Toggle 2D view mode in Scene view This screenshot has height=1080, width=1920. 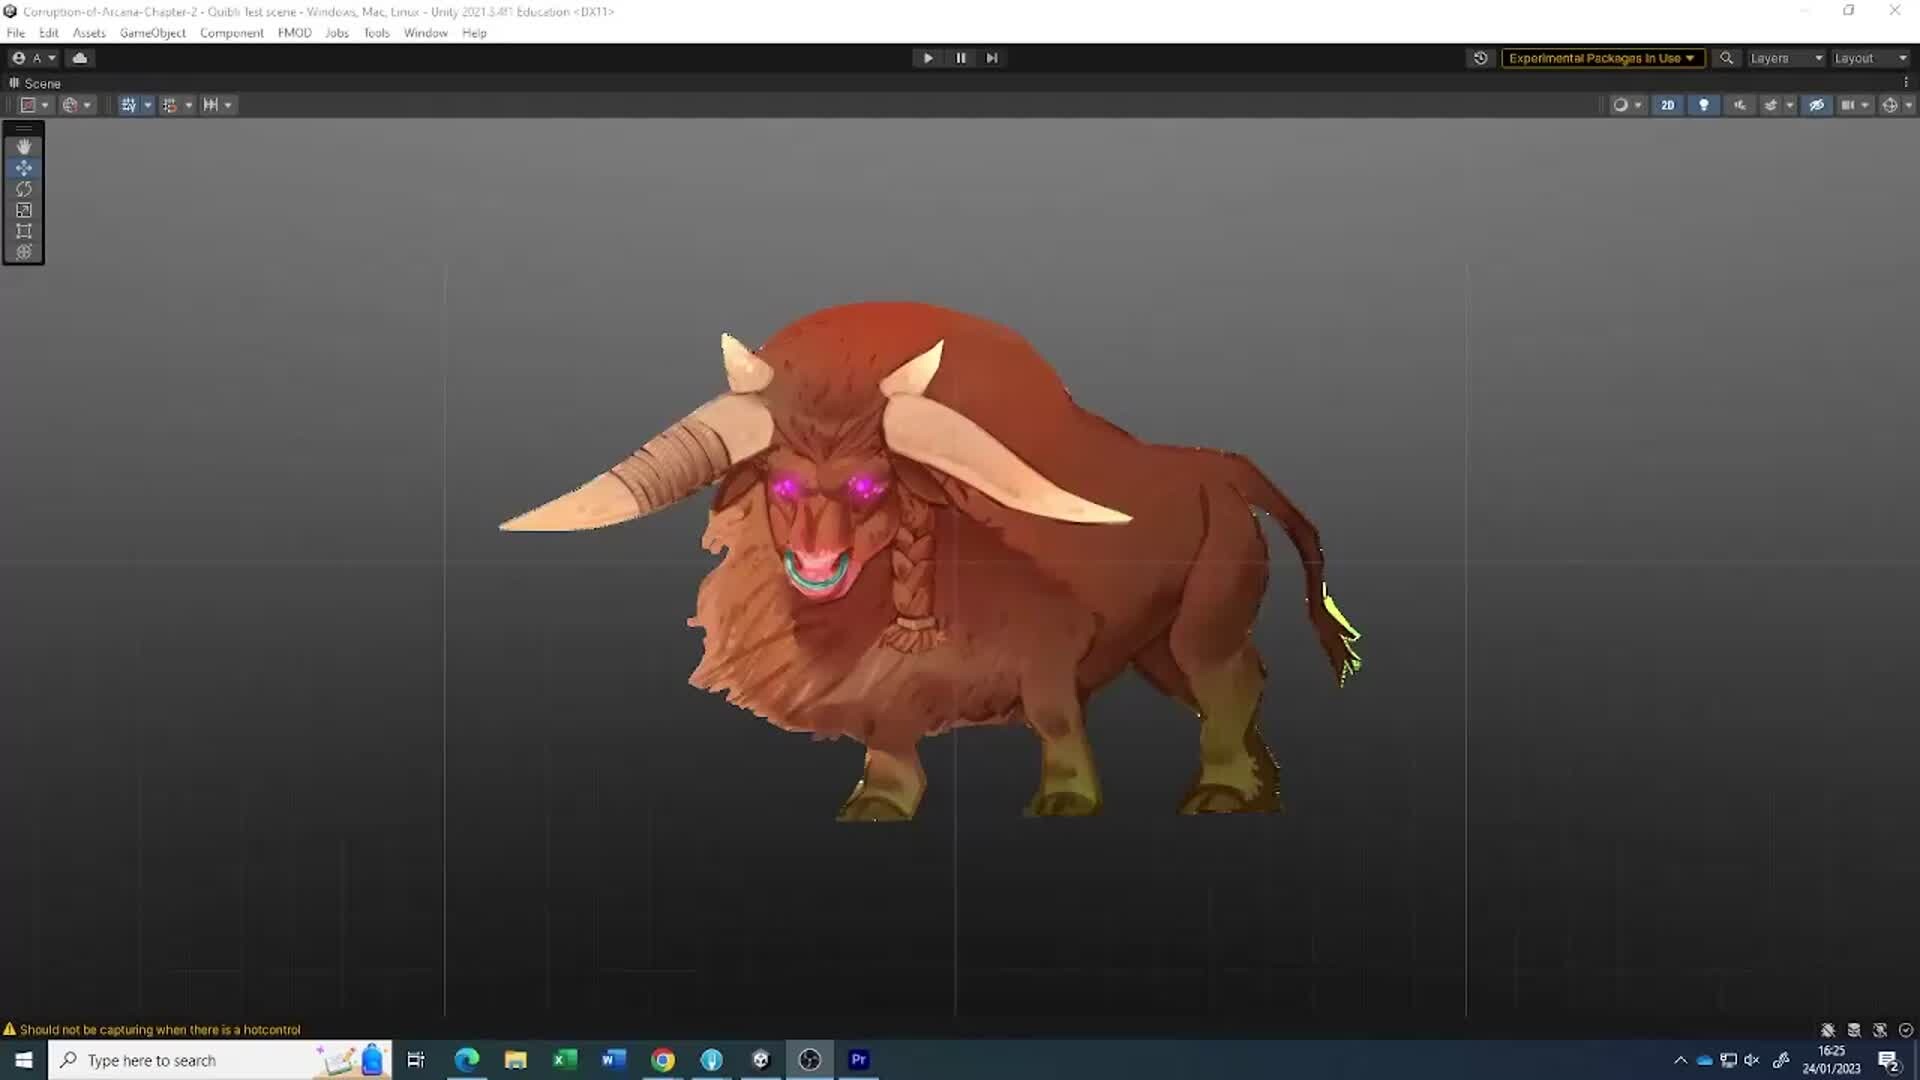[1668, 104]
